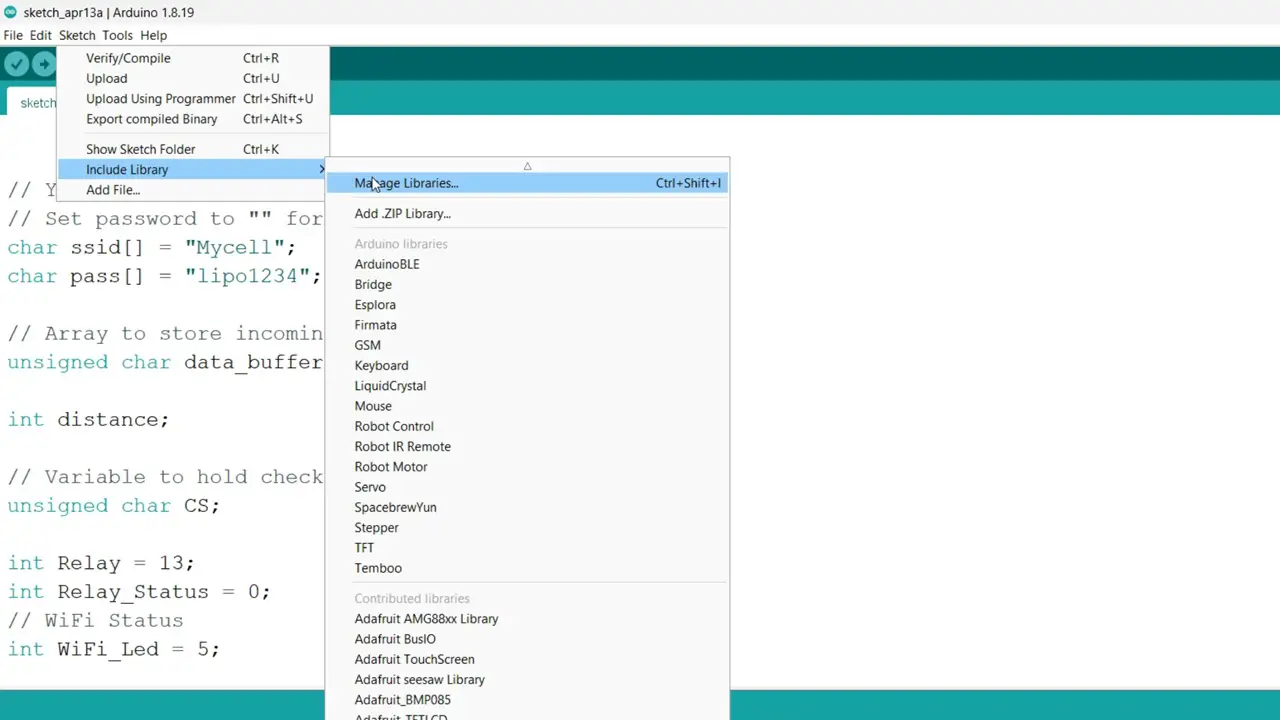Include Adafruit AMG88xx Library
The width and height of the screenshot is (1280, 720).
[527, 618]
